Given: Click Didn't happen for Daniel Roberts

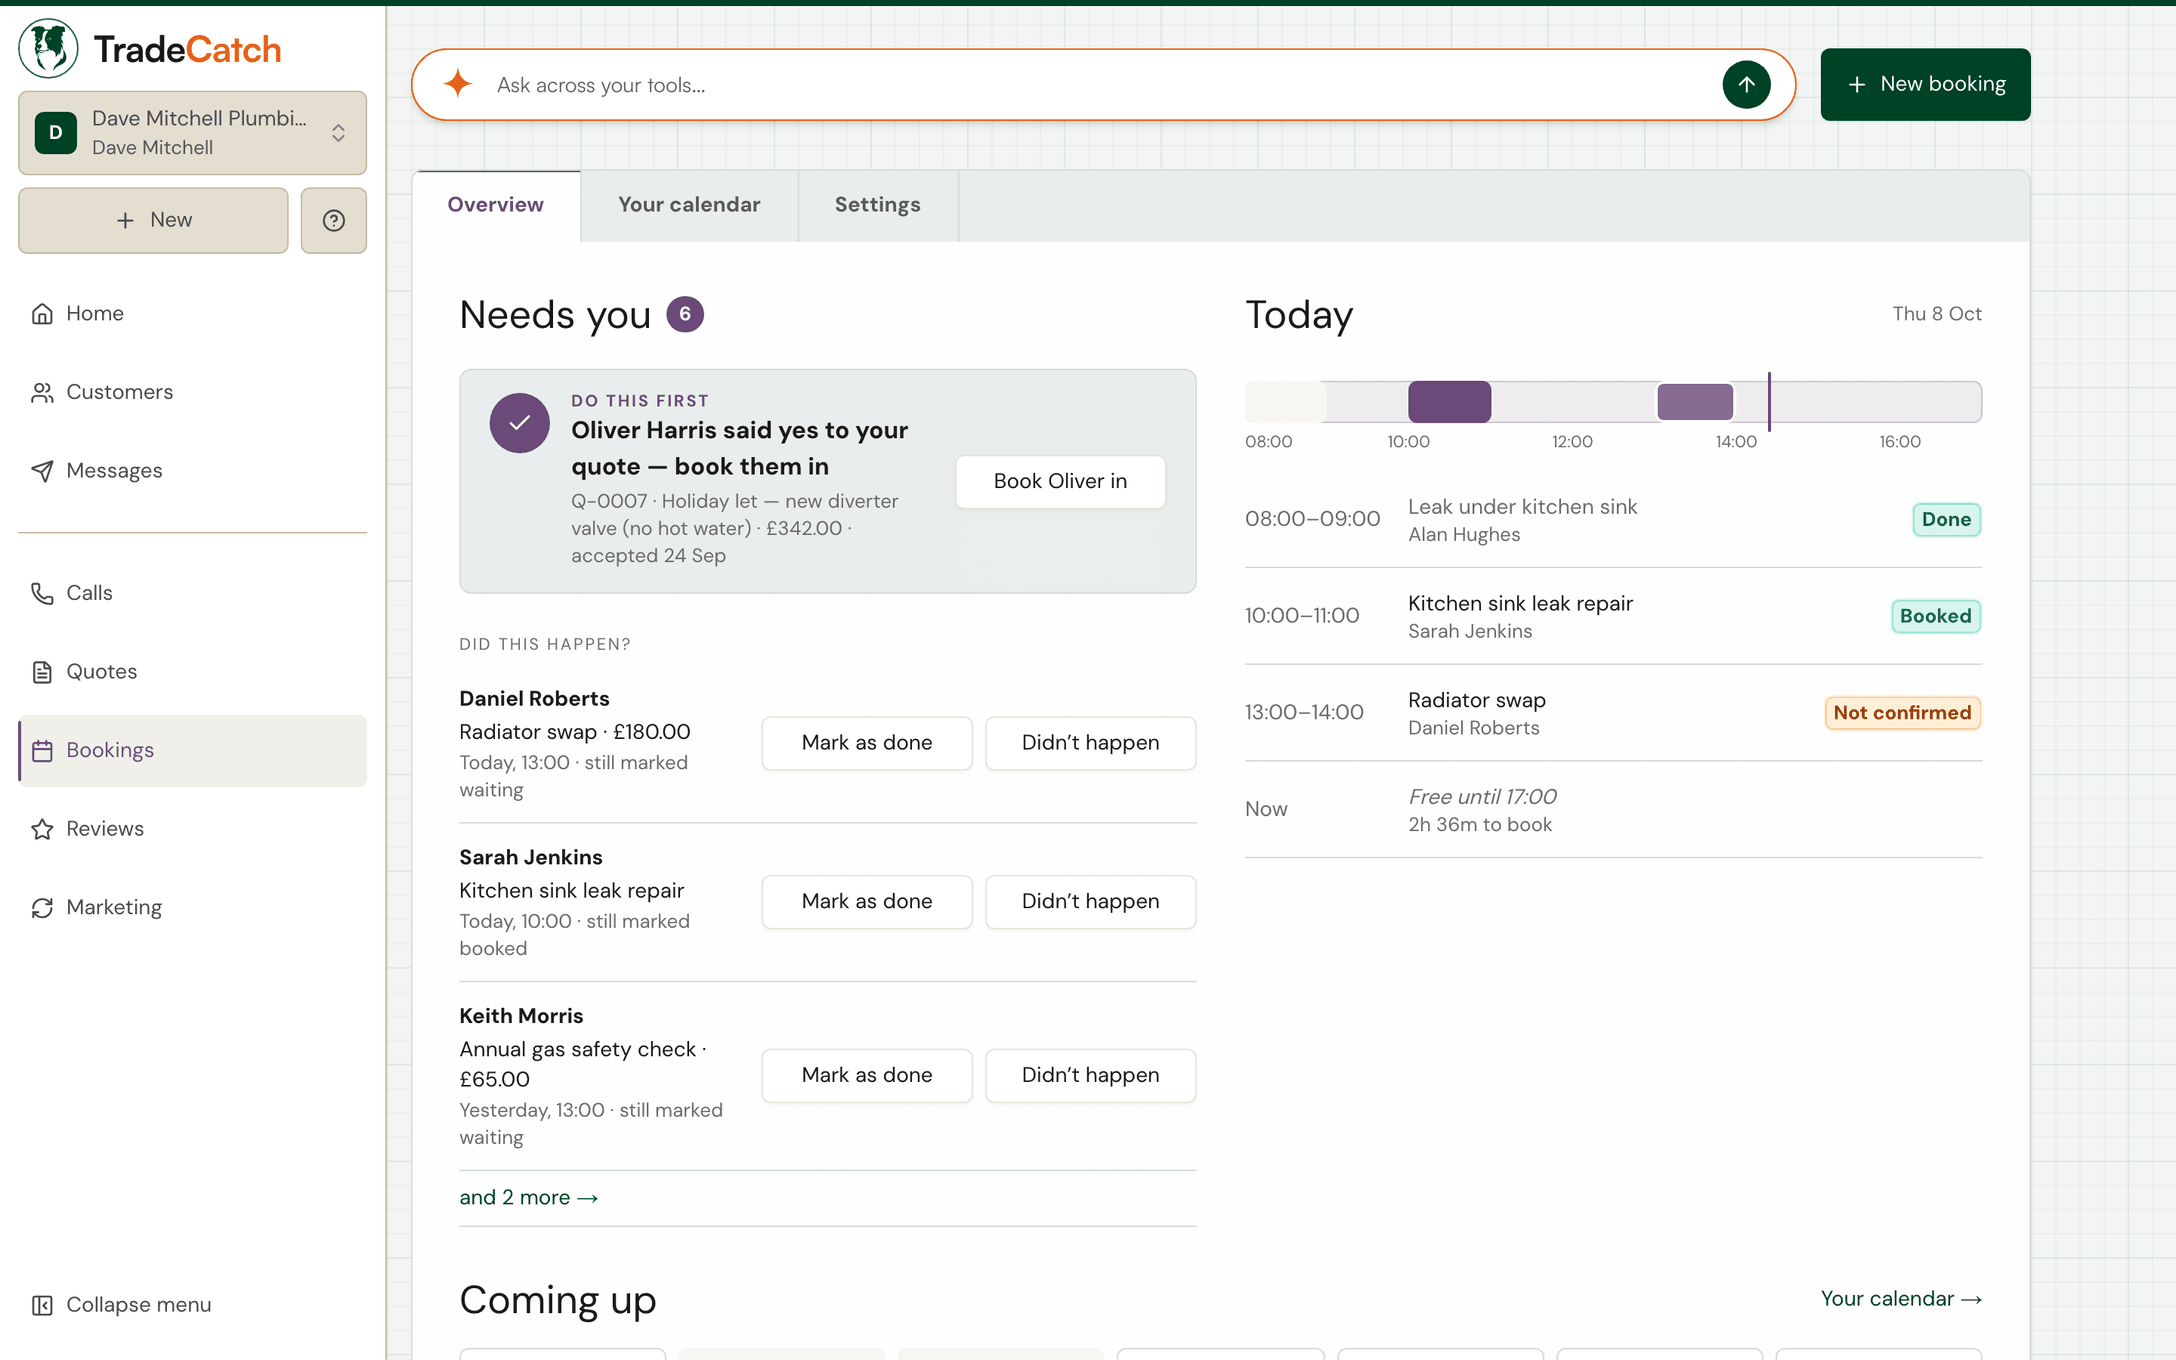Looking at the screenshot, I should [1090, 743].
